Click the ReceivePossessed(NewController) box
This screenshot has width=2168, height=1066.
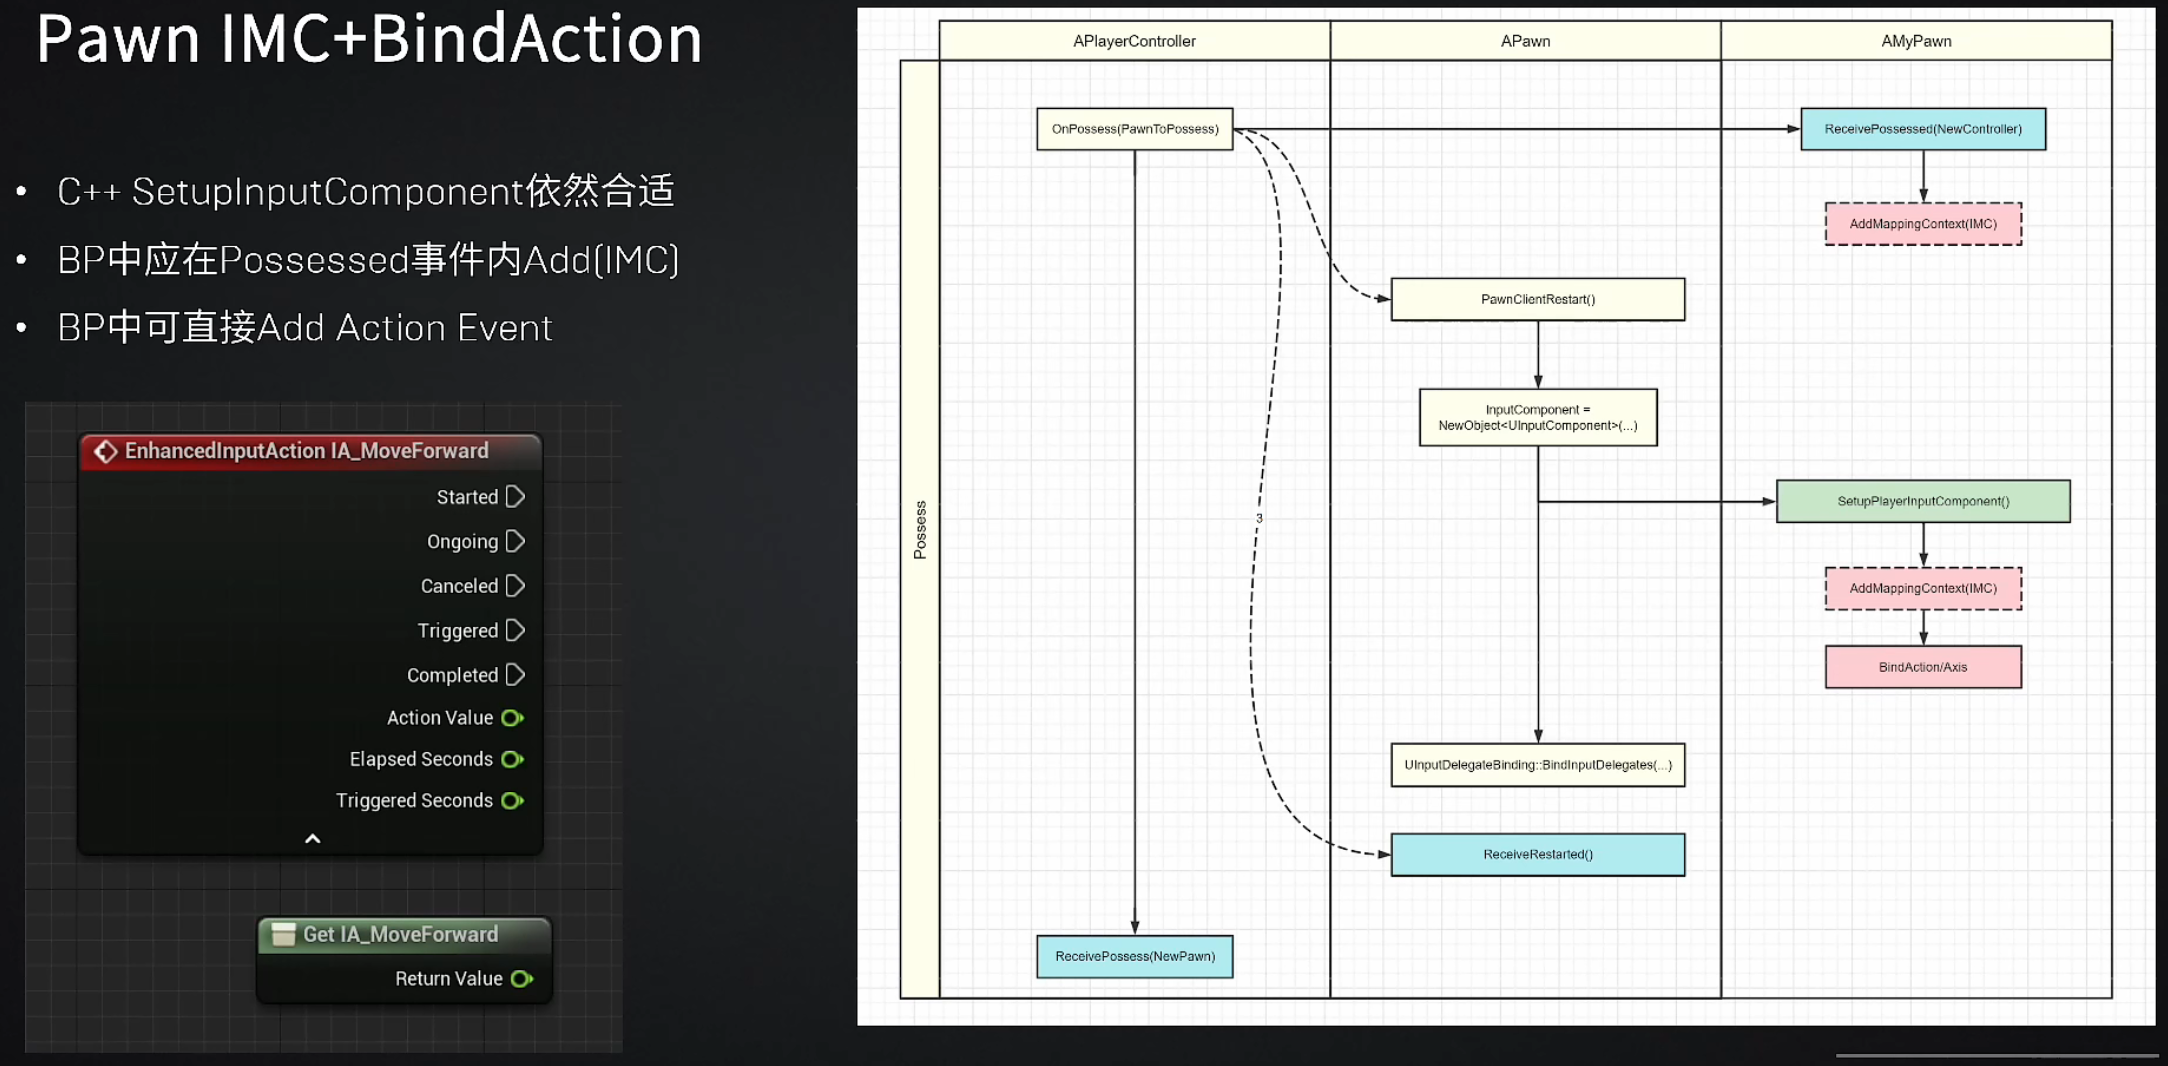(1923, 129)
